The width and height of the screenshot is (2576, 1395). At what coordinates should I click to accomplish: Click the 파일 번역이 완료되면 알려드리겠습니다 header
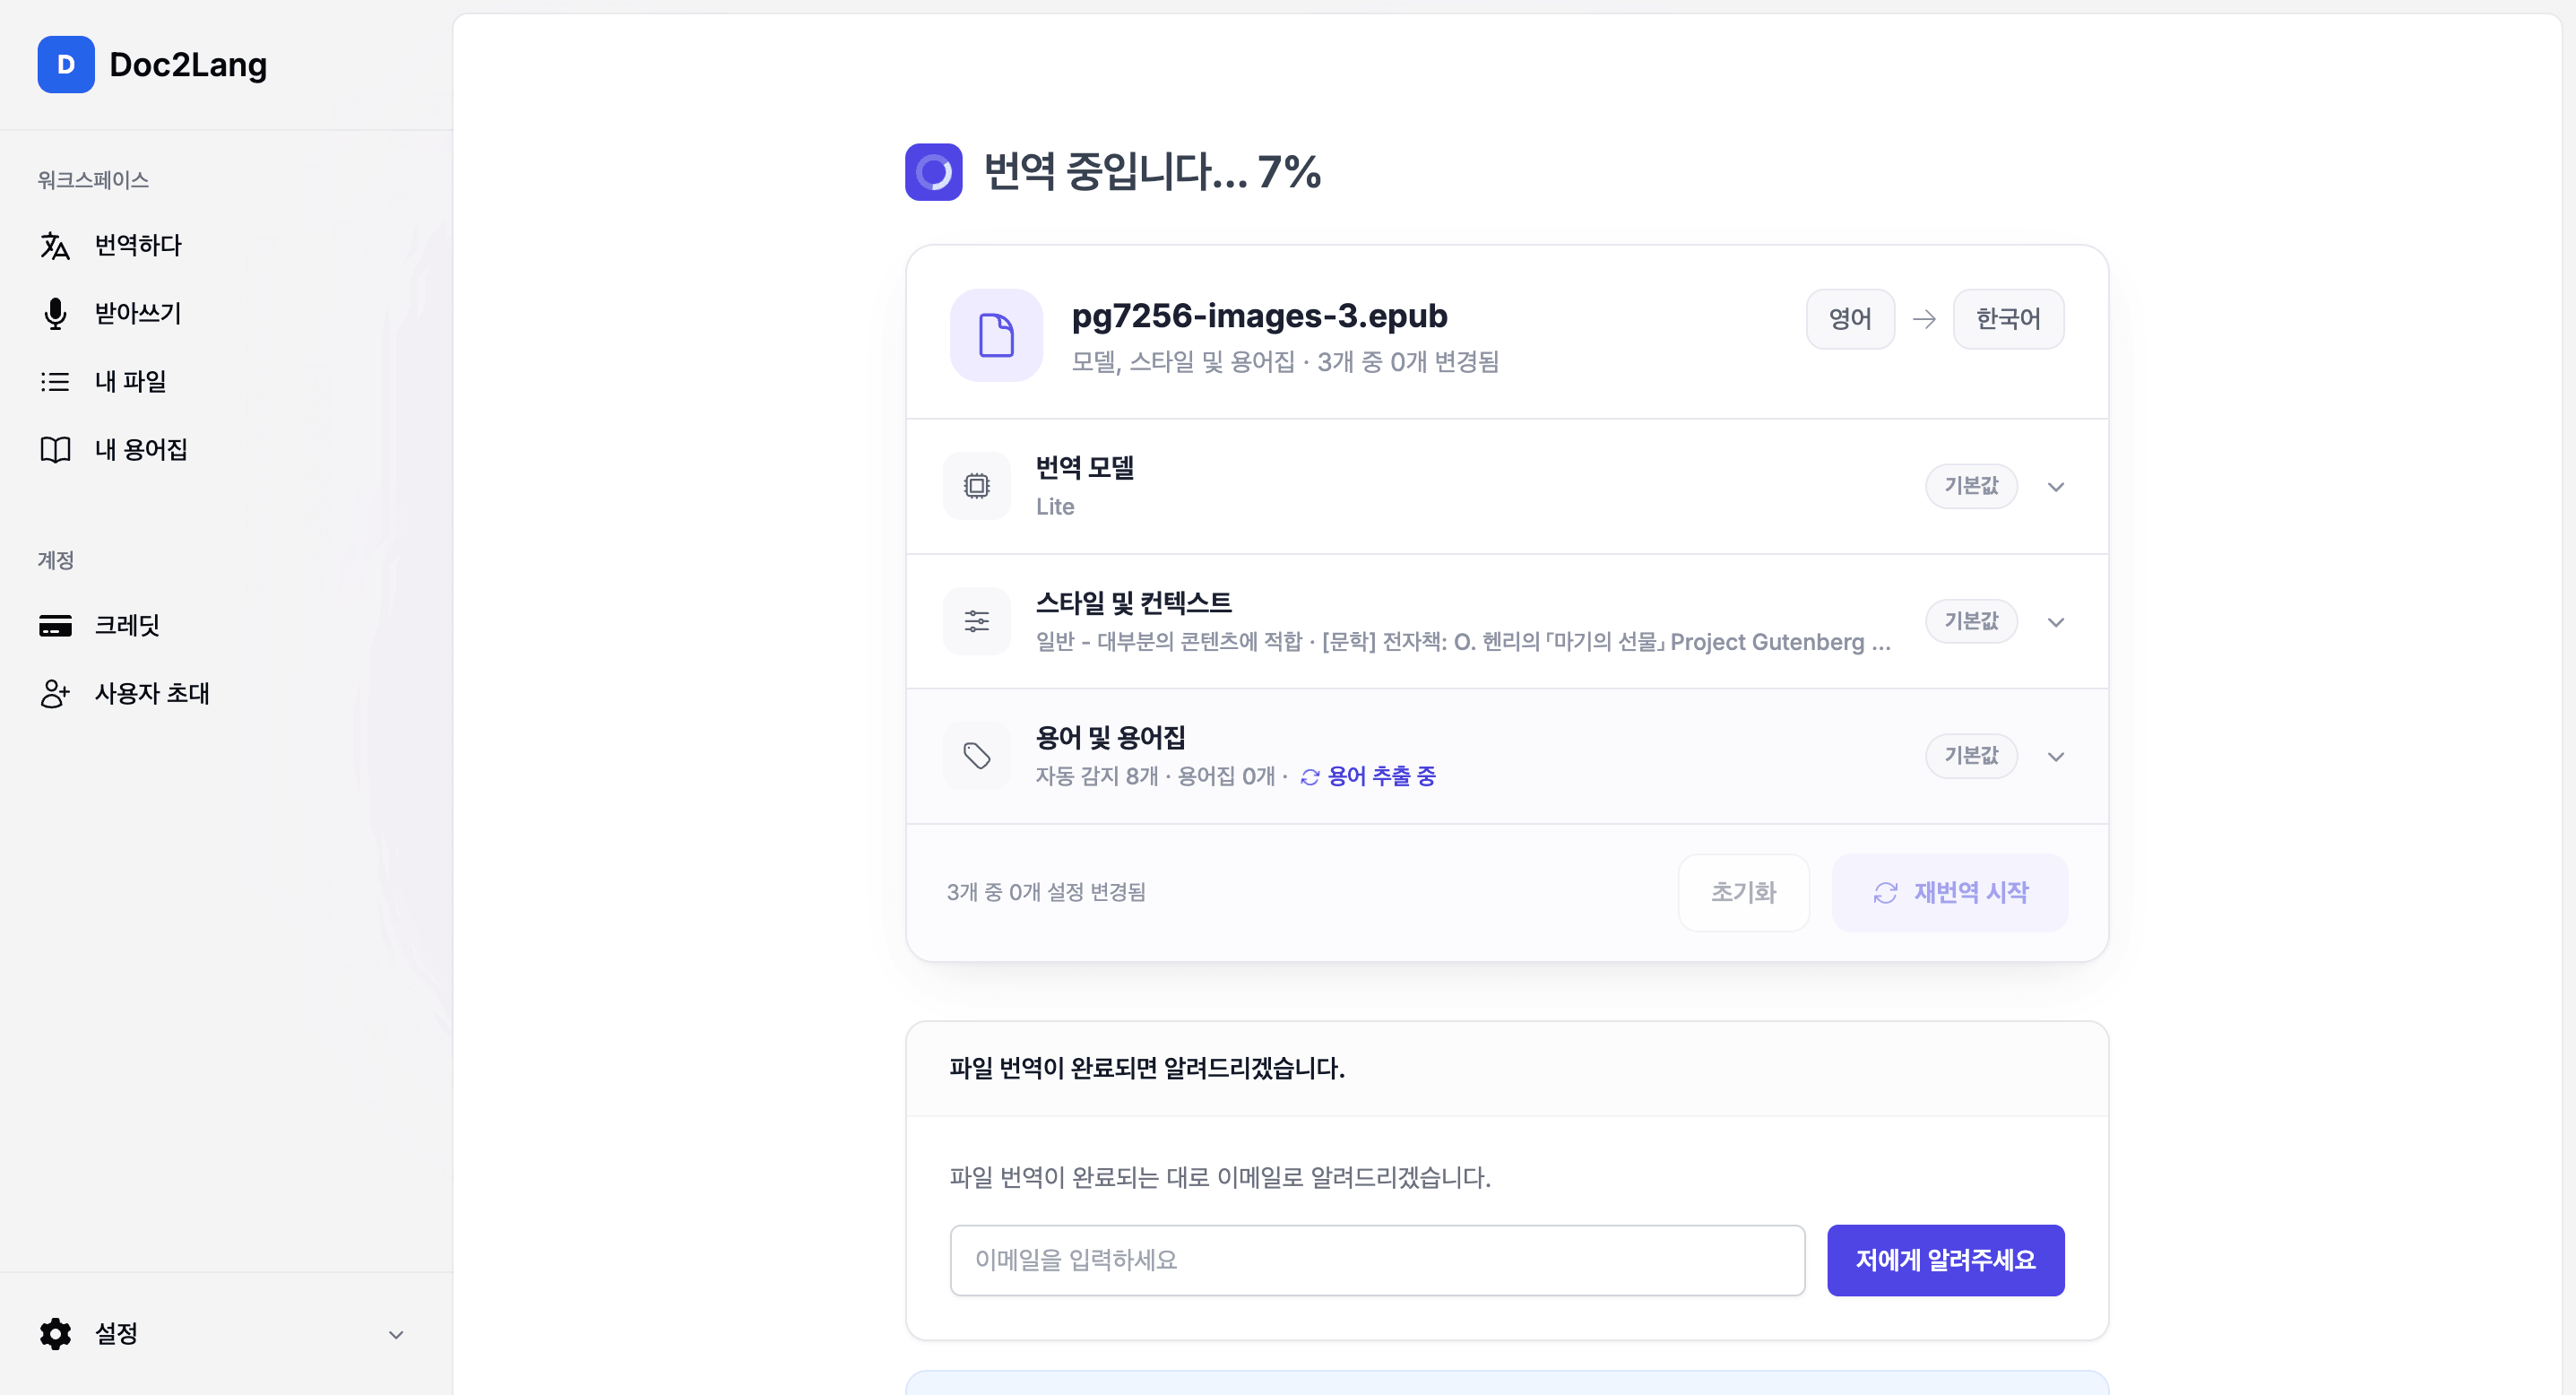click(1147, 1068)
